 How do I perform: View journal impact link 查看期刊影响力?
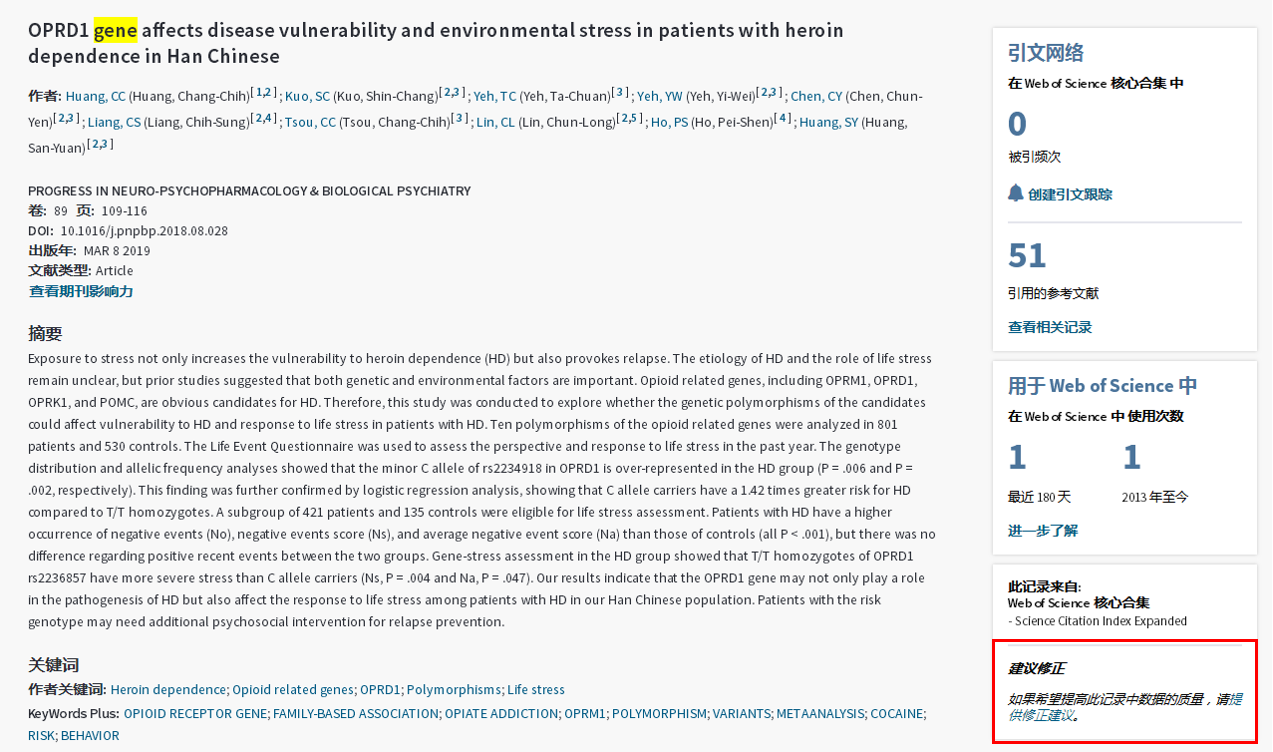(x=81, y=292)
